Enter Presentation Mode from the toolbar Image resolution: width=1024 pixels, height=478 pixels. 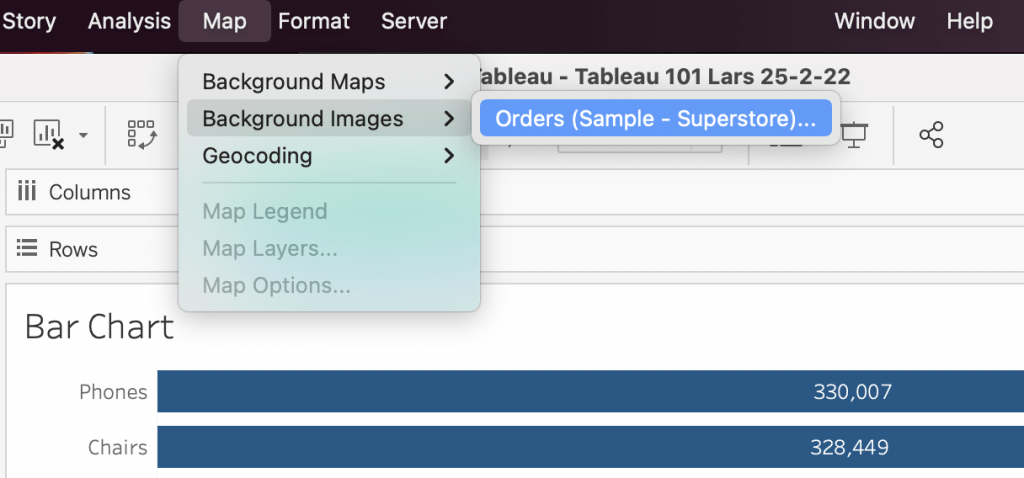click(853, 134)
